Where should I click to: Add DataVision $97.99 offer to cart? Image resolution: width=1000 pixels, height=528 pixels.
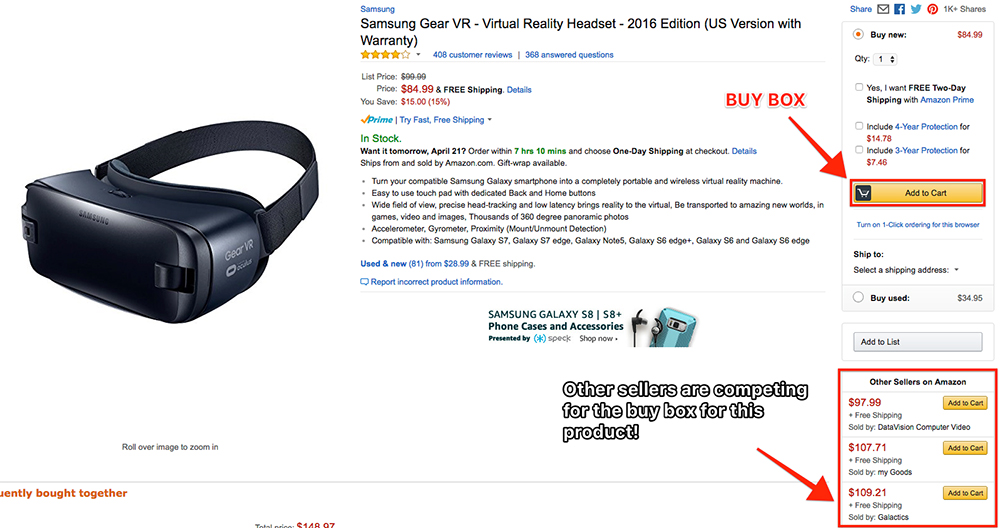point(965,403)
